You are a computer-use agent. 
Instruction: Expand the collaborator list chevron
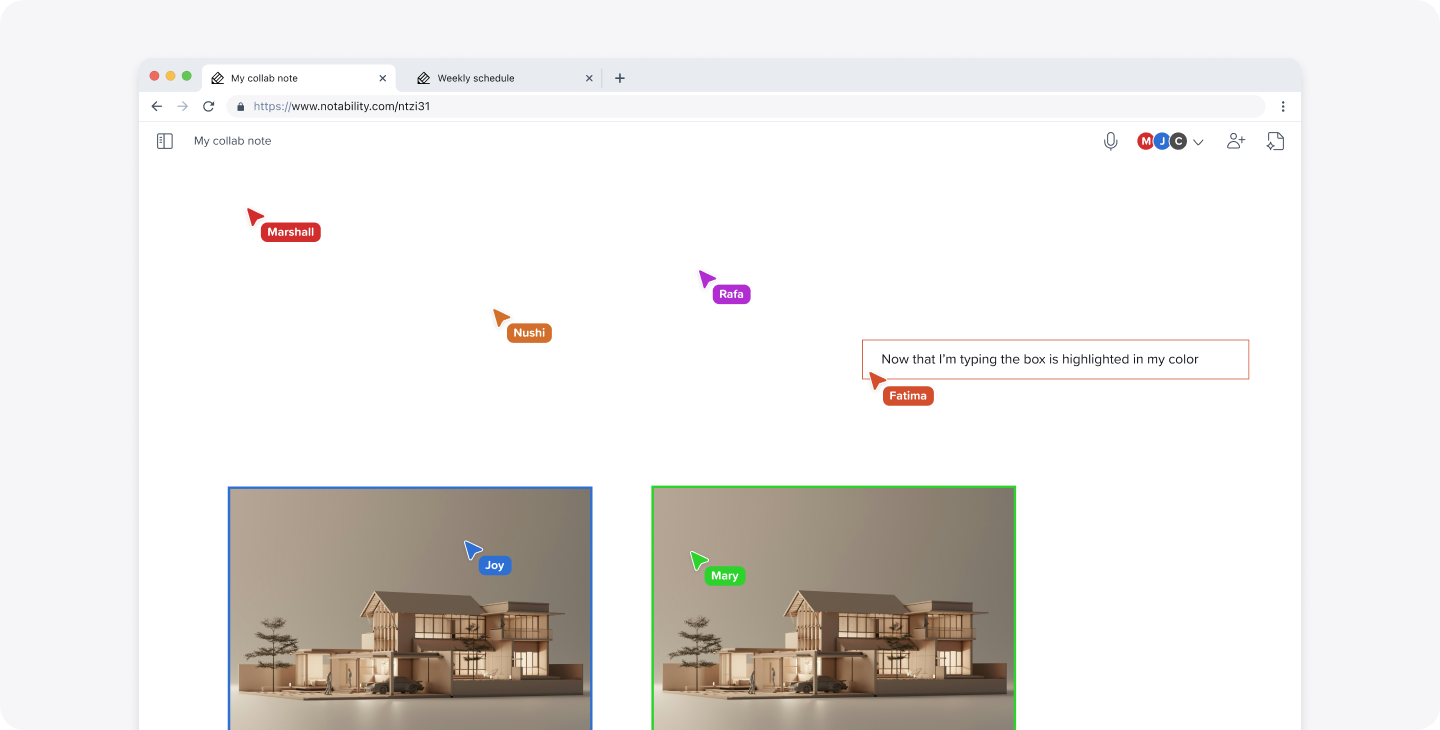click(1198, 141)
